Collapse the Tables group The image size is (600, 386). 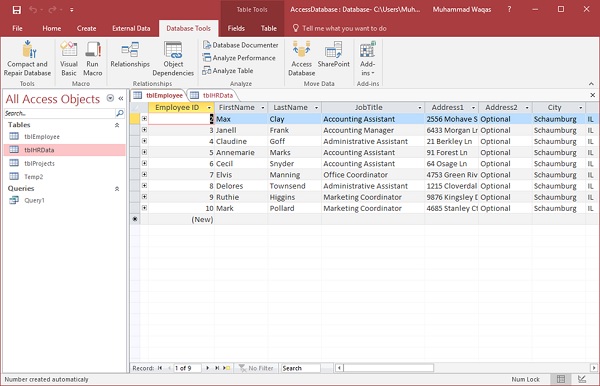(117, 125)
